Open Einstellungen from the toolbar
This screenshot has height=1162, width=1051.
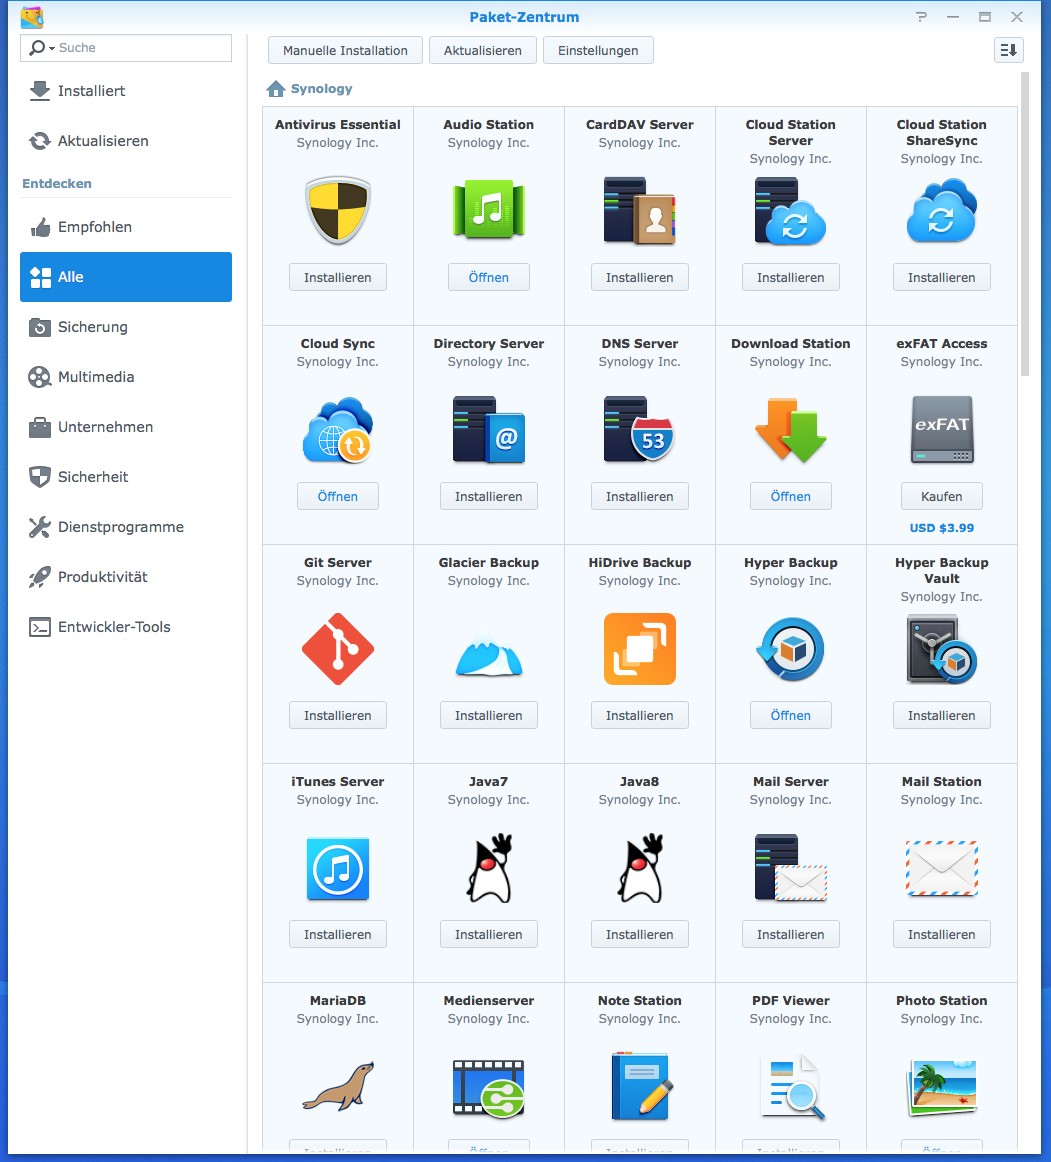(598, 50)
